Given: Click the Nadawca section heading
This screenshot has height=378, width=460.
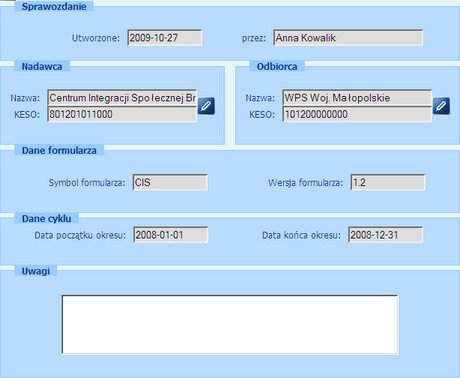Looking at the screenshot, I should (x=42, y=67).
